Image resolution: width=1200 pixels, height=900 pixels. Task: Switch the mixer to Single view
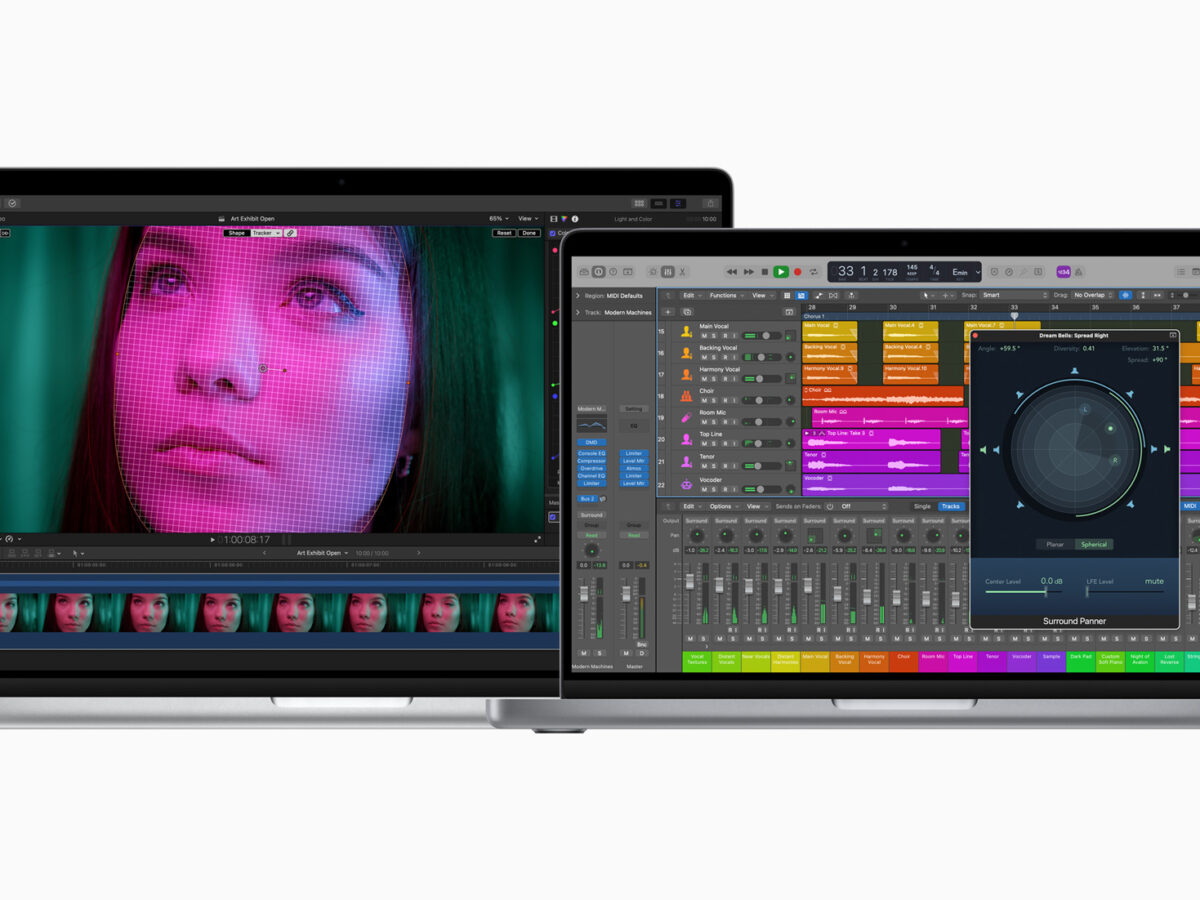[x=921, y=506]
